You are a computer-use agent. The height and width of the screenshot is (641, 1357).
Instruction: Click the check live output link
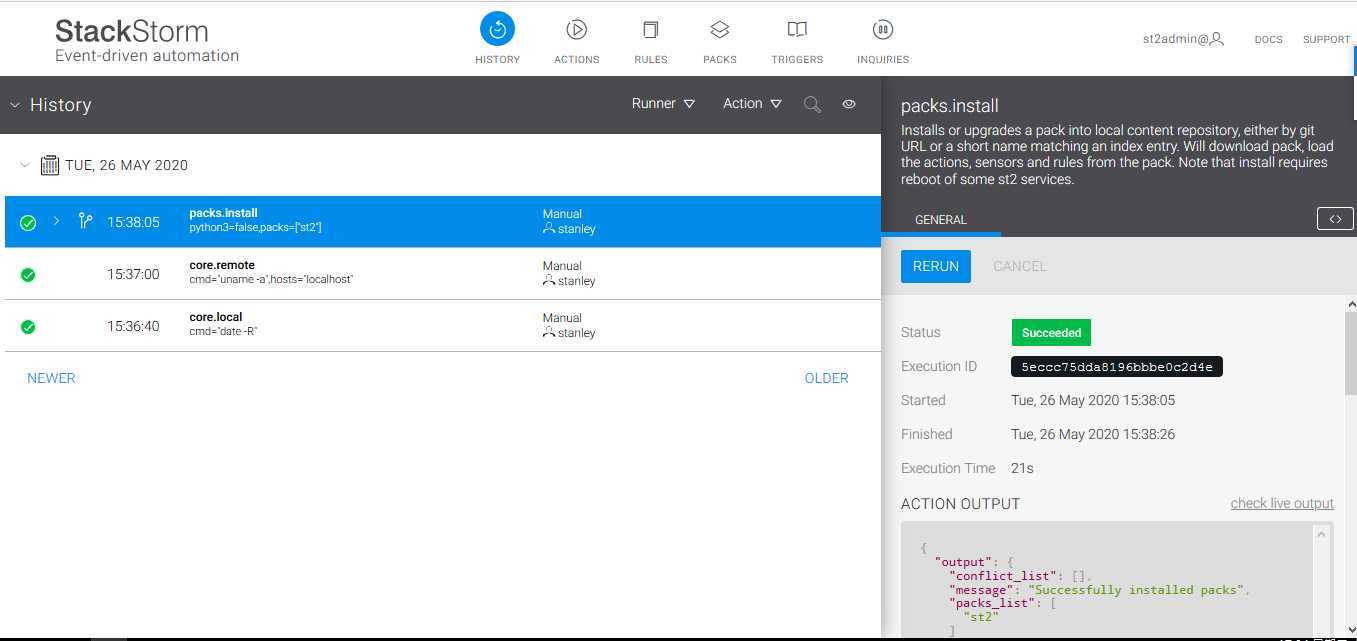tap(1282, 503)
